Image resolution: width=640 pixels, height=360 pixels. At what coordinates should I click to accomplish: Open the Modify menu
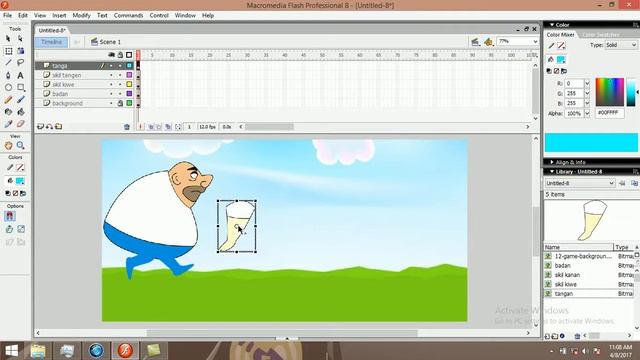pyautogui.click(x=81, y=15)
